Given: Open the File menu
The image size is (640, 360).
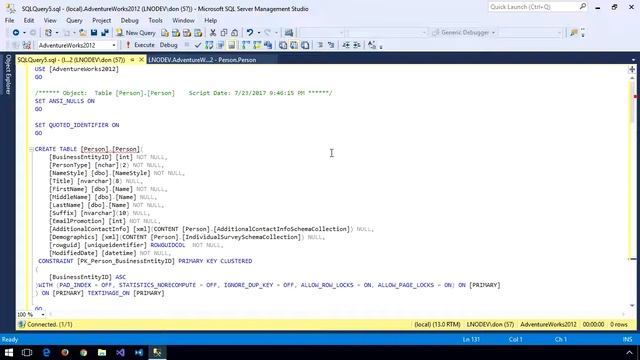Looking at the screenshot, I should (9, 20).
